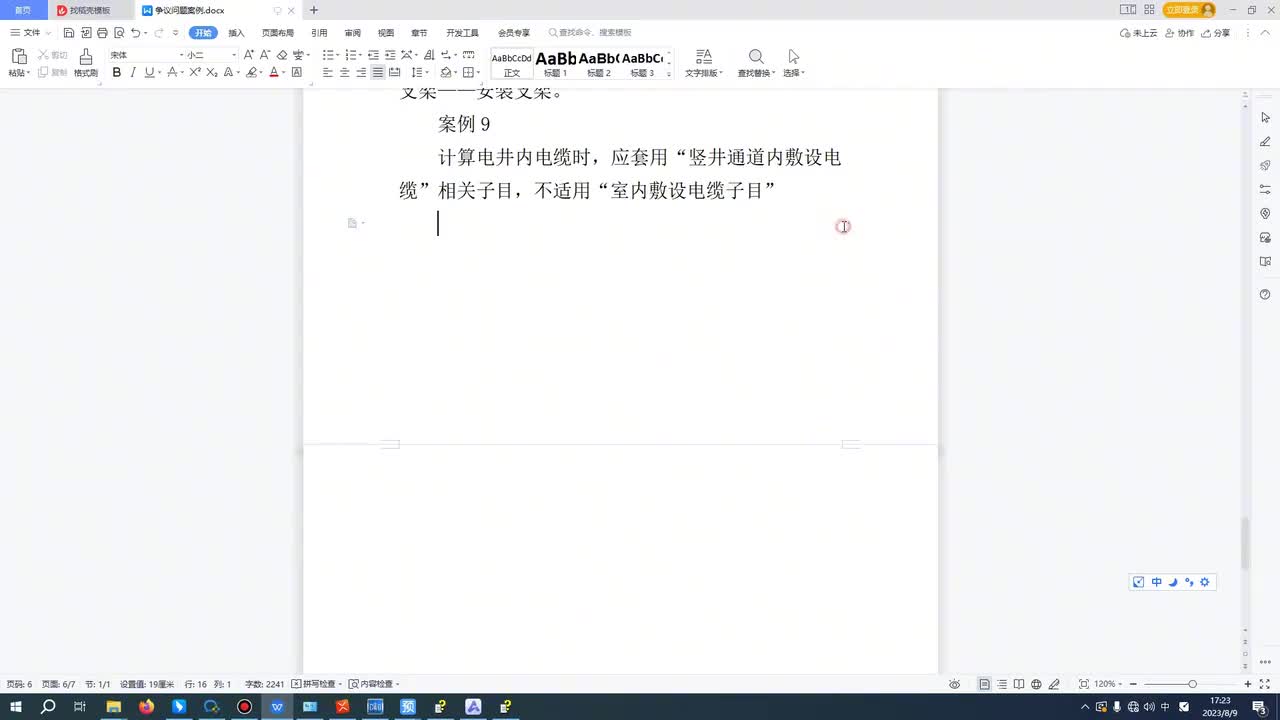Apply the 正文 style
Viewport: 1280px width, 720px height.
coord(512,64)
